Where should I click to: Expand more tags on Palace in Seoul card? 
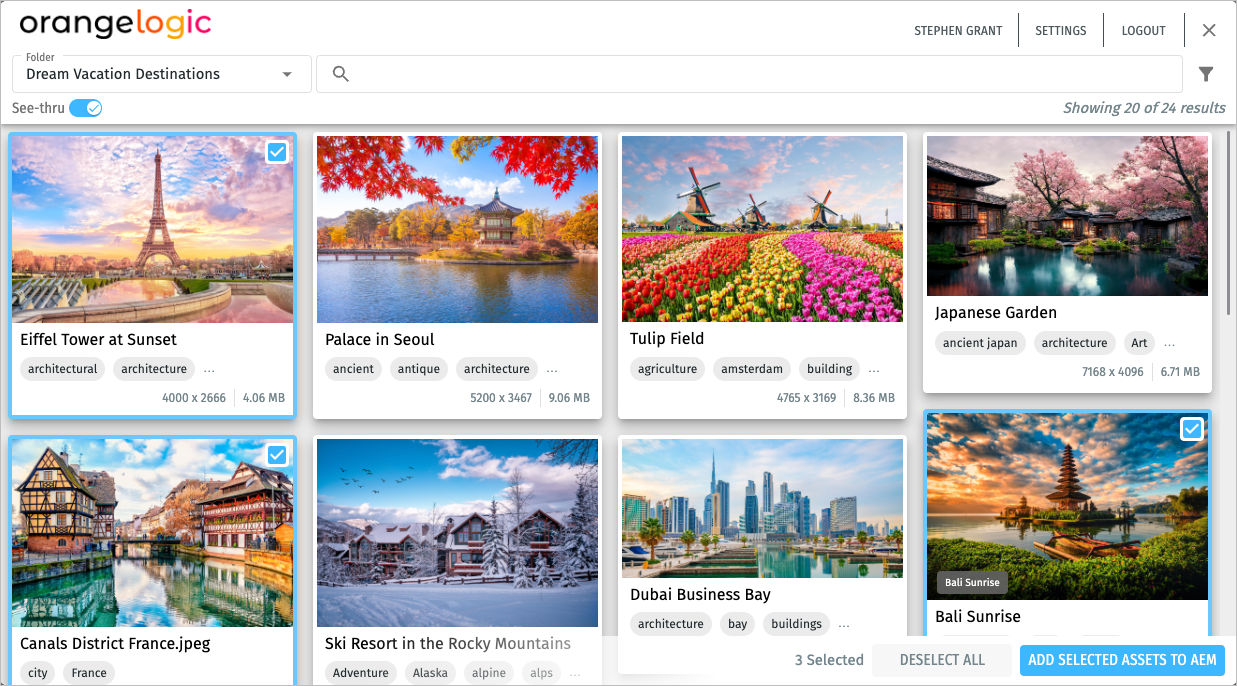click(552, 369)
